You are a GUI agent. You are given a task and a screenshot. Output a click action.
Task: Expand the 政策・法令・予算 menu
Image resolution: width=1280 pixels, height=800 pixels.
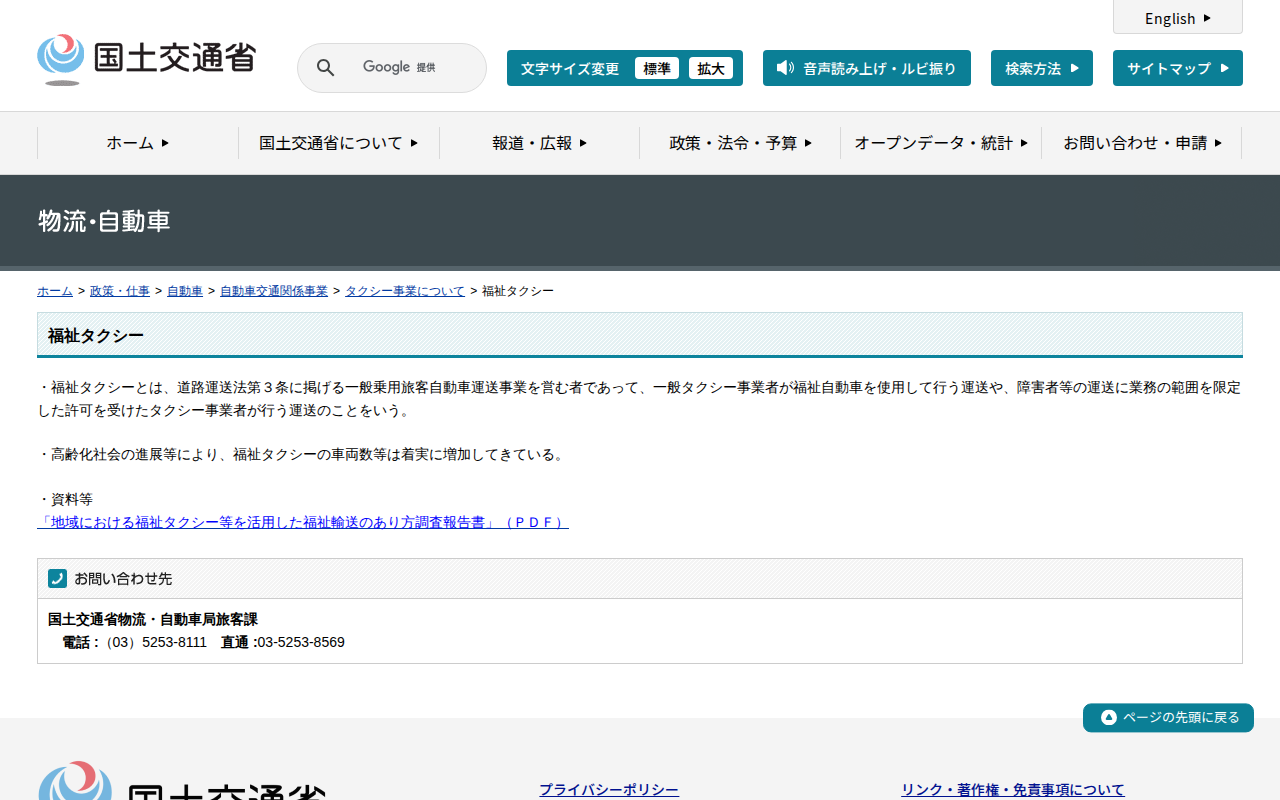tap(740, 143)
